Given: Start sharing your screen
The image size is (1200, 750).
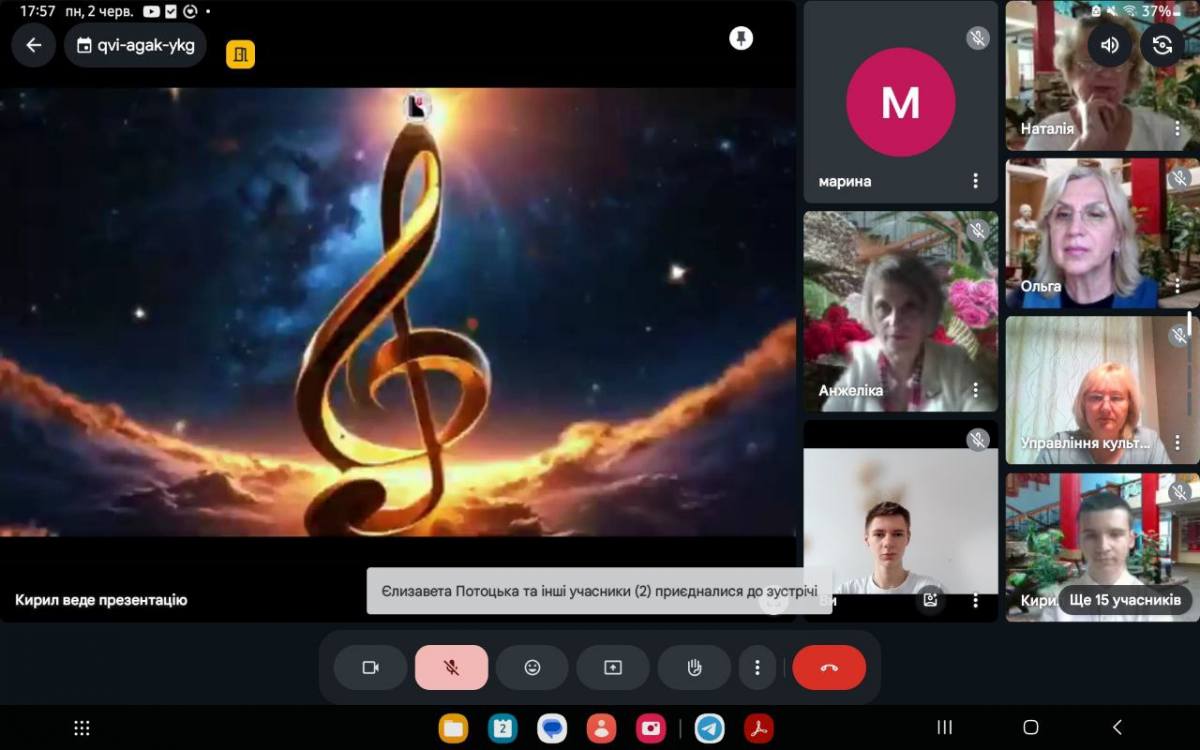Looking at the screenshot, I should 613,668.
